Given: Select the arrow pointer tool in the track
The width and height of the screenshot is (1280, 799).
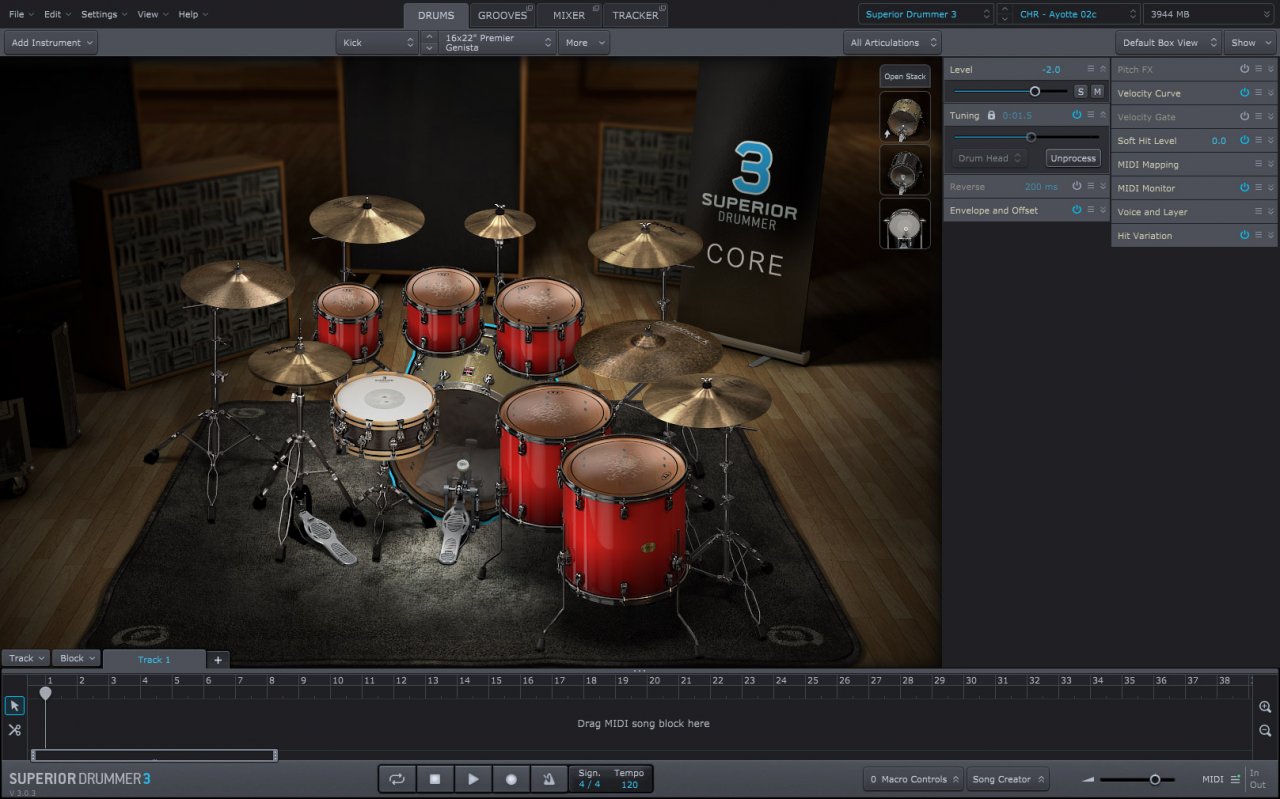Looking at the screenshot, I should [14, 705].
